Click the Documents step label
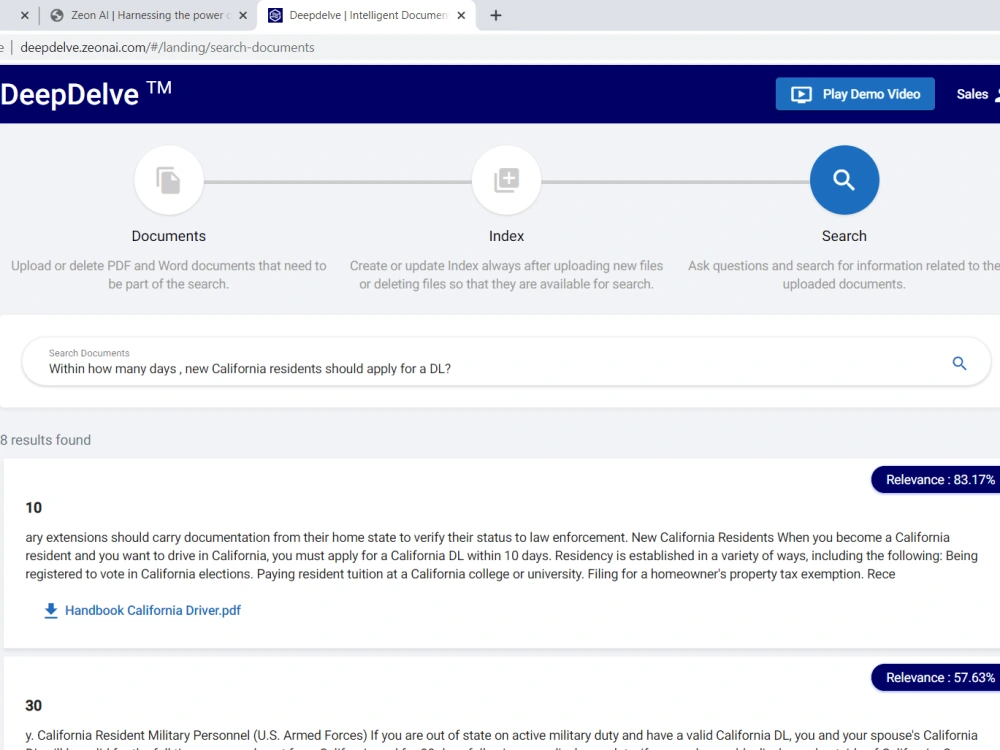 coord(168,236)
